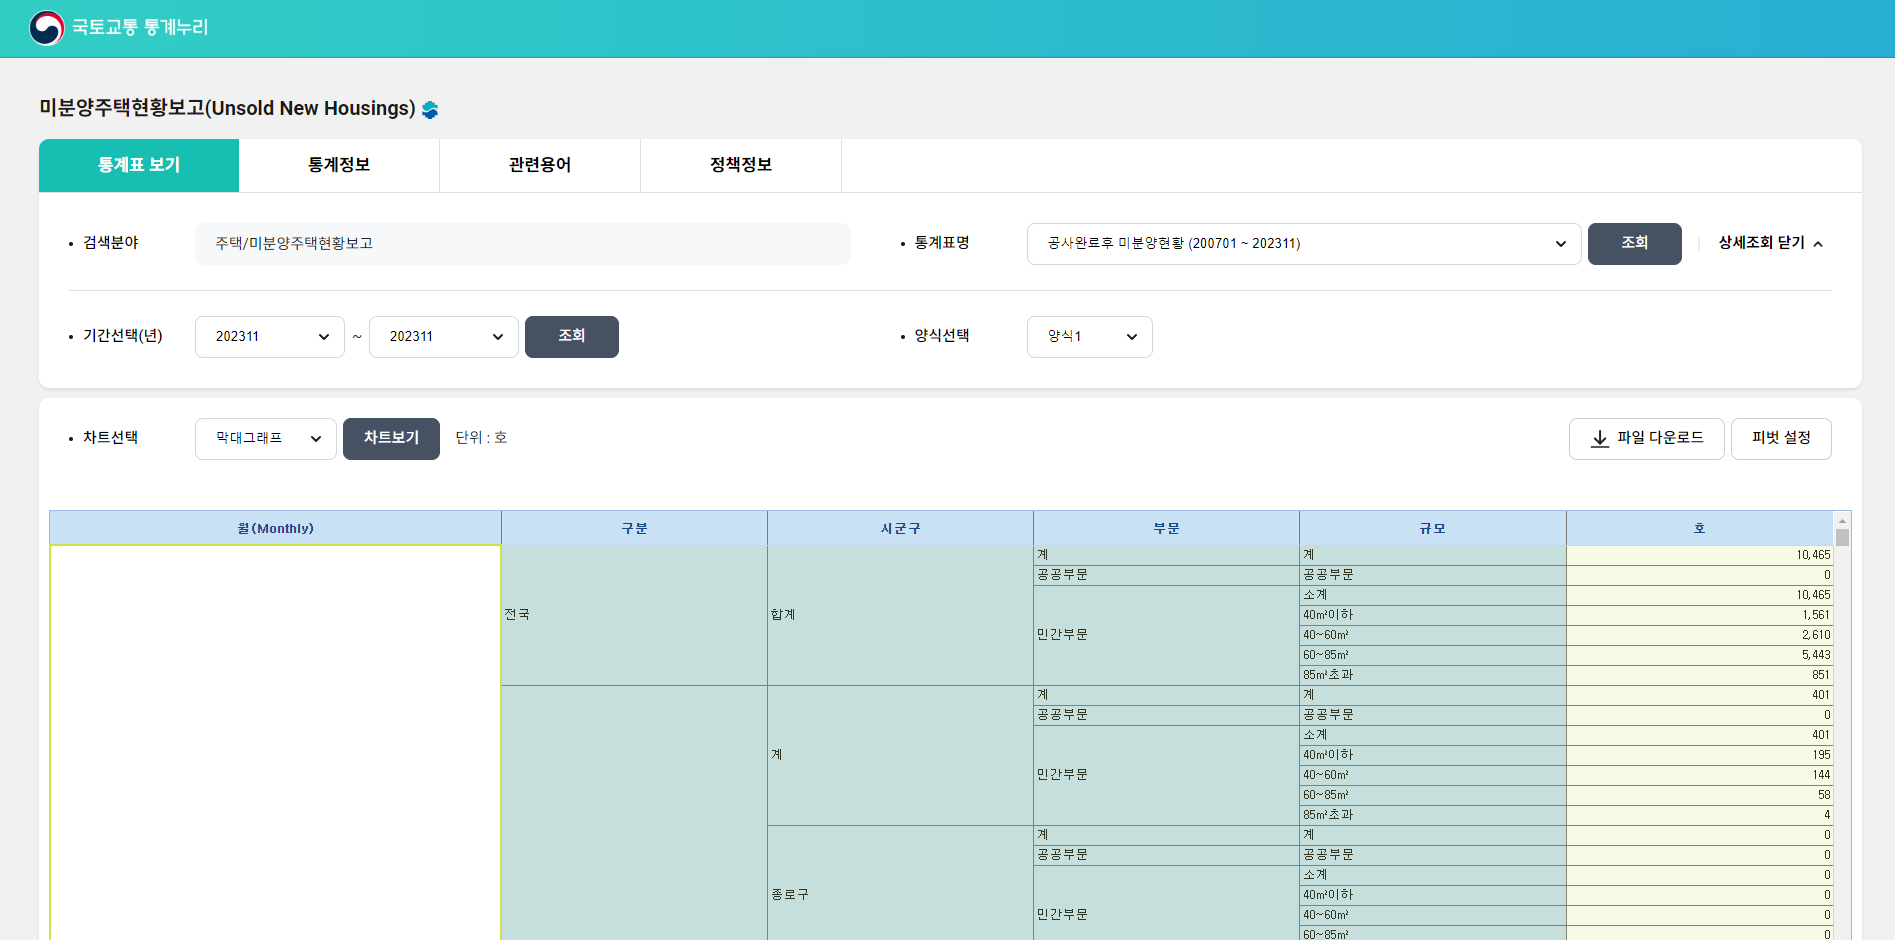Open 피벗 설정 settings
1895x940 pixels.
click(1781, 438)
